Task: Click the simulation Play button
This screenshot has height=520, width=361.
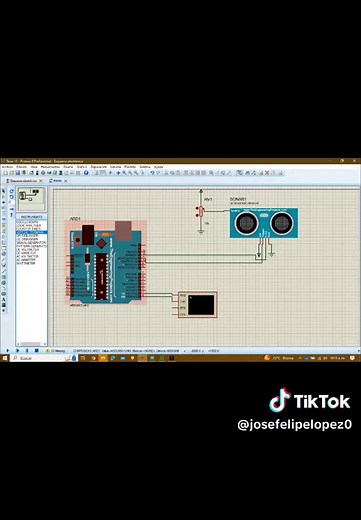Action: tap(7, 351)
